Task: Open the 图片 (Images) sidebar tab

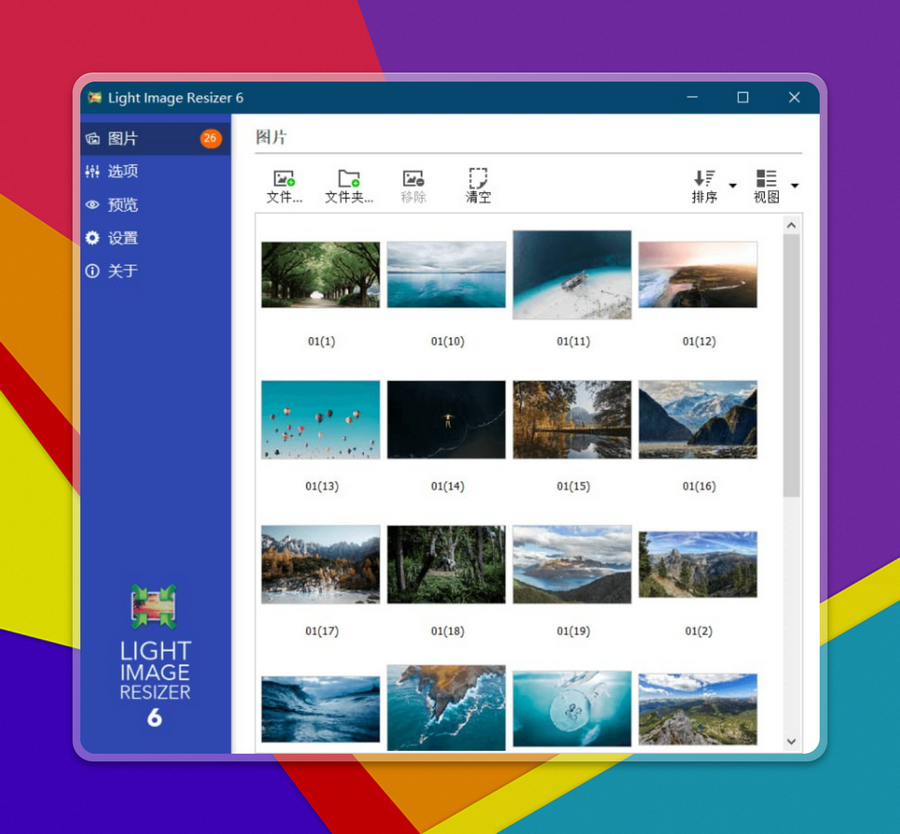Action: click(123, 139)
